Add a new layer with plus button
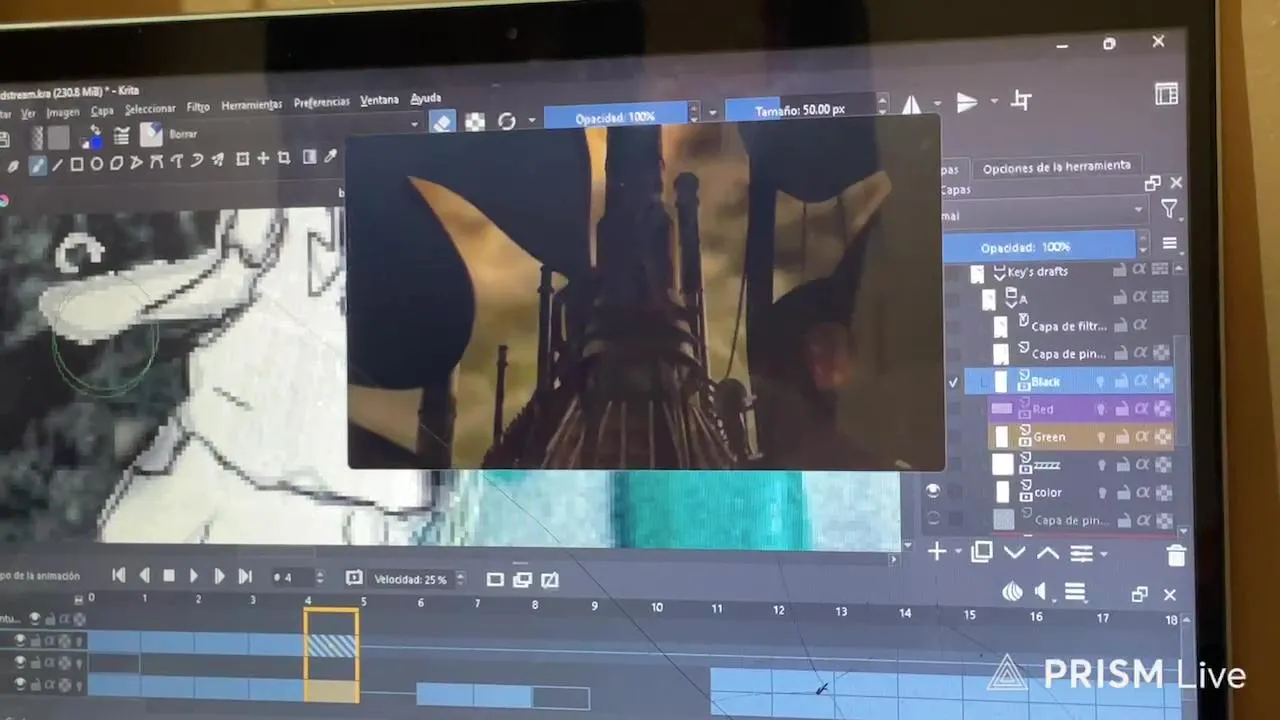 937,552
